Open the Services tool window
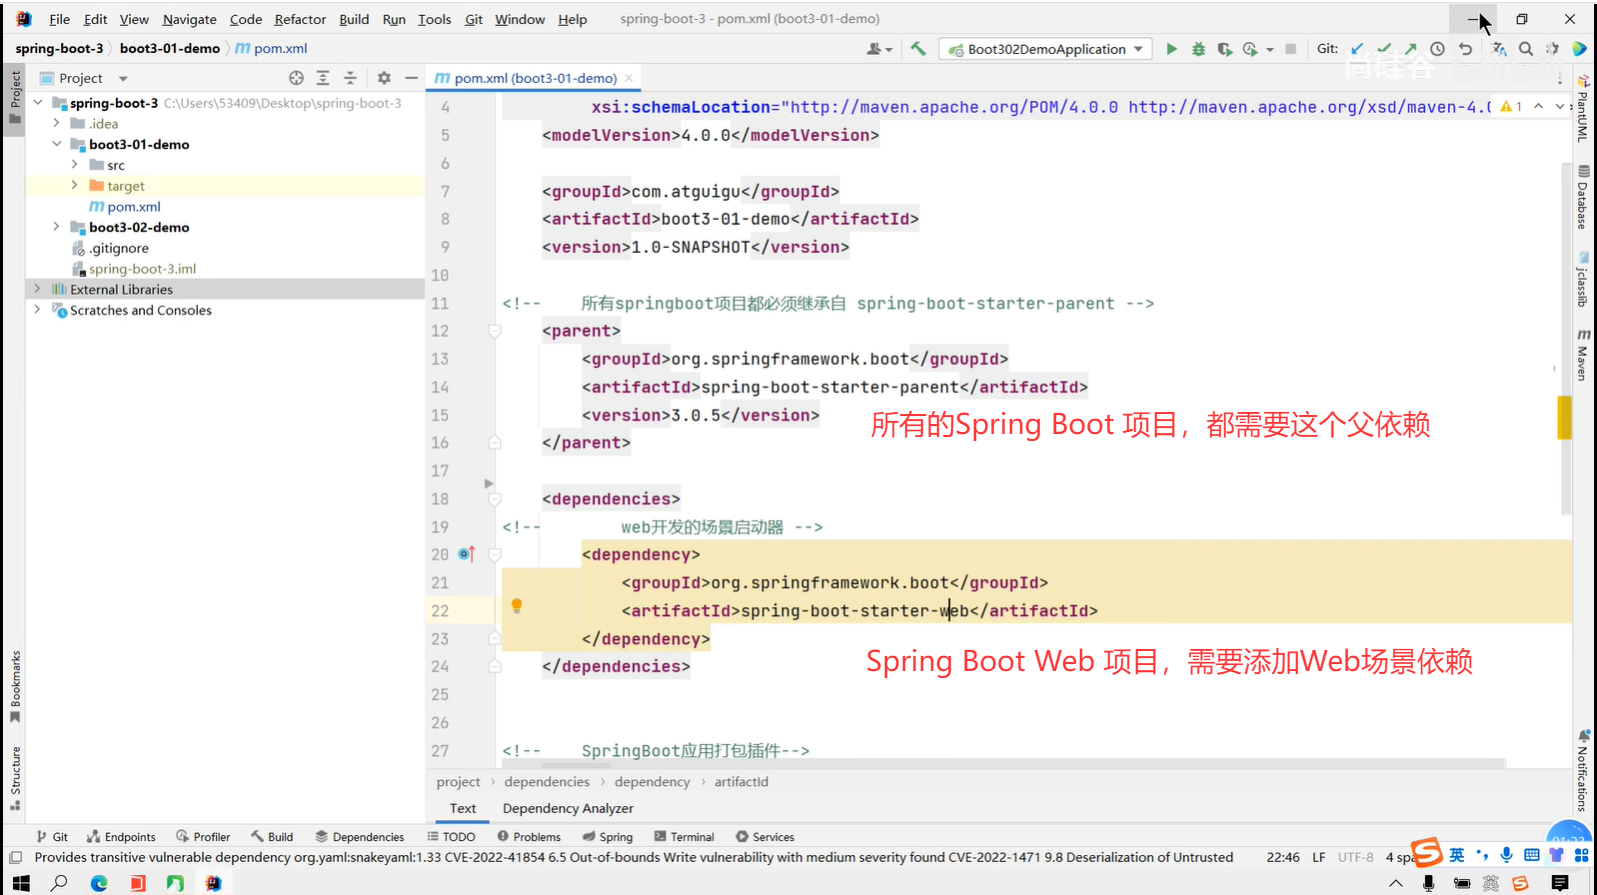 point(765,837)
